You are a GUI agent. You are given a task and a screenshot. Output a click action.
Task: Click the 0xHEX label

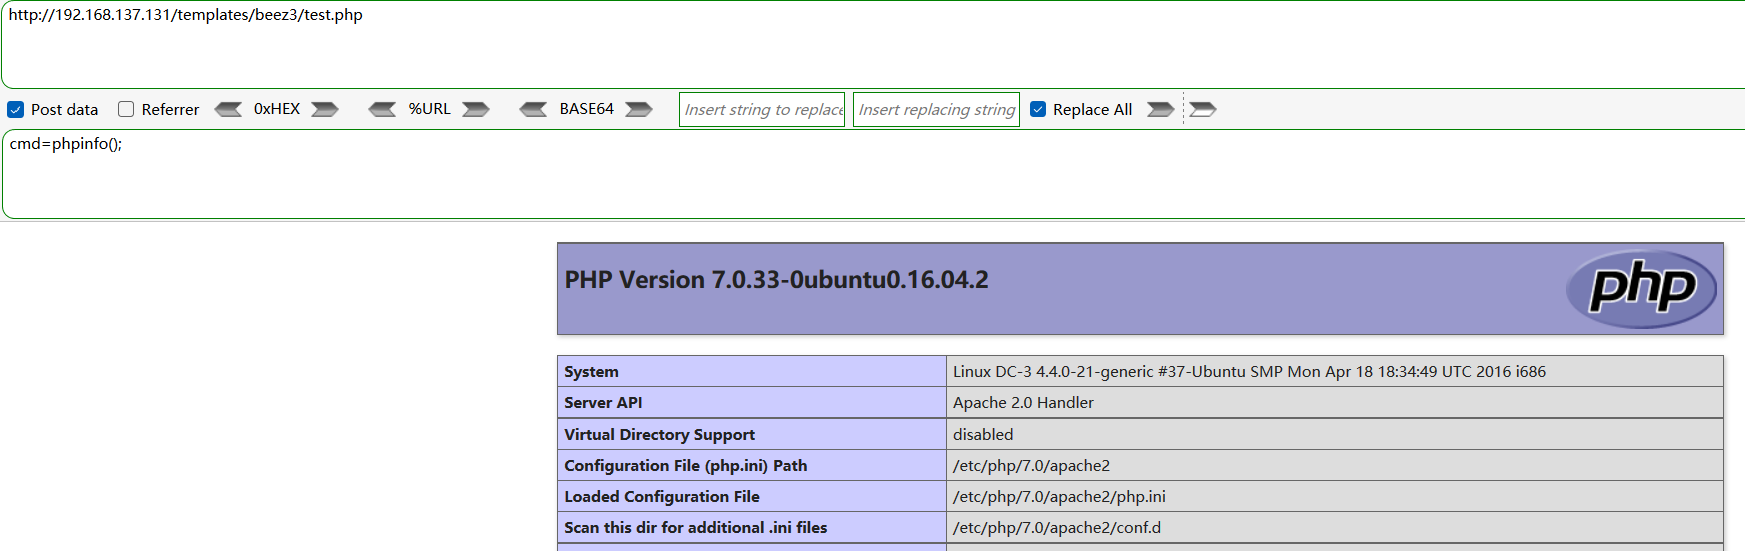coord(277,109)
